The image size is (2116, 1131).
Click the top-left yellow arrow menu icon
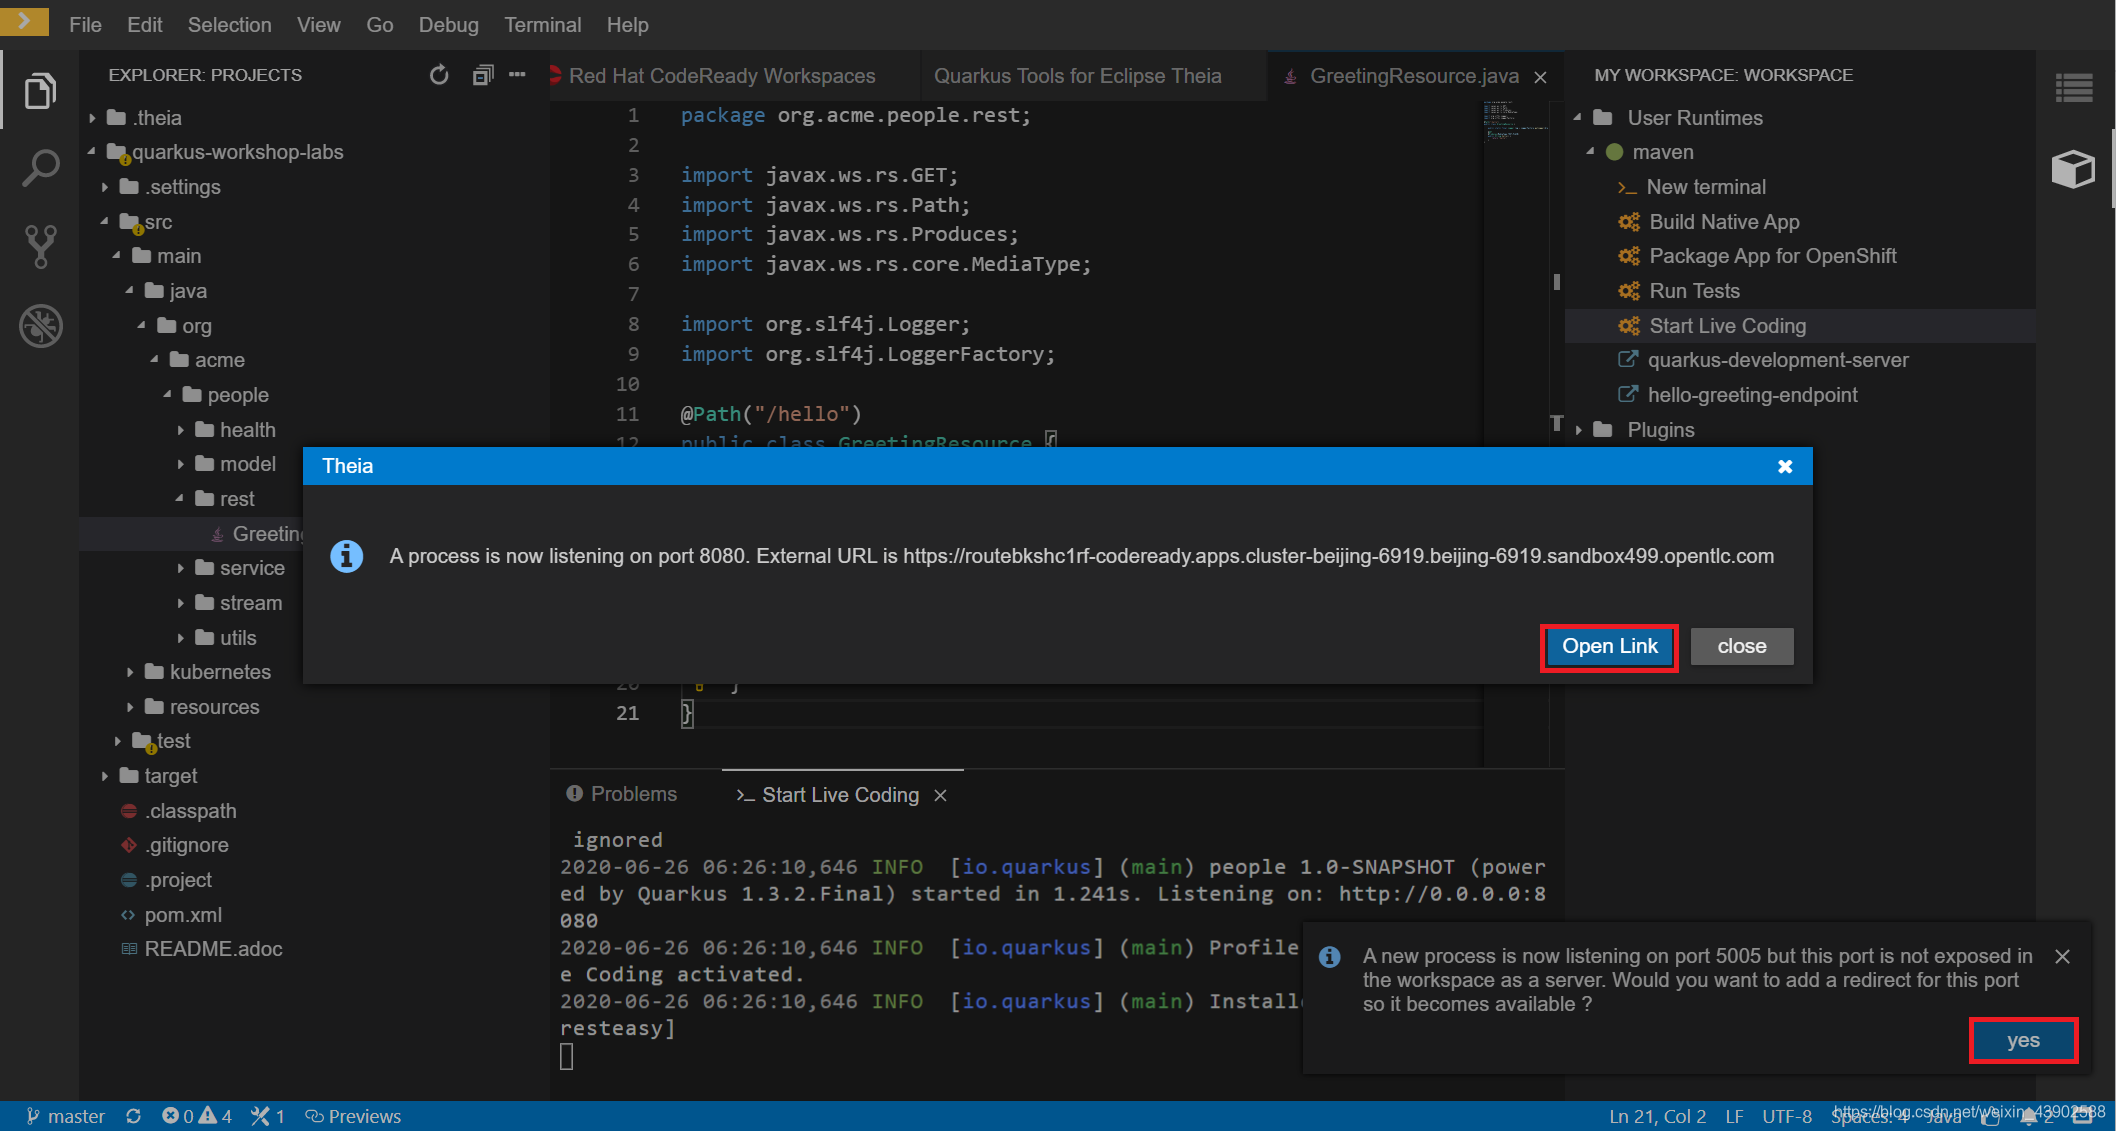24,20
